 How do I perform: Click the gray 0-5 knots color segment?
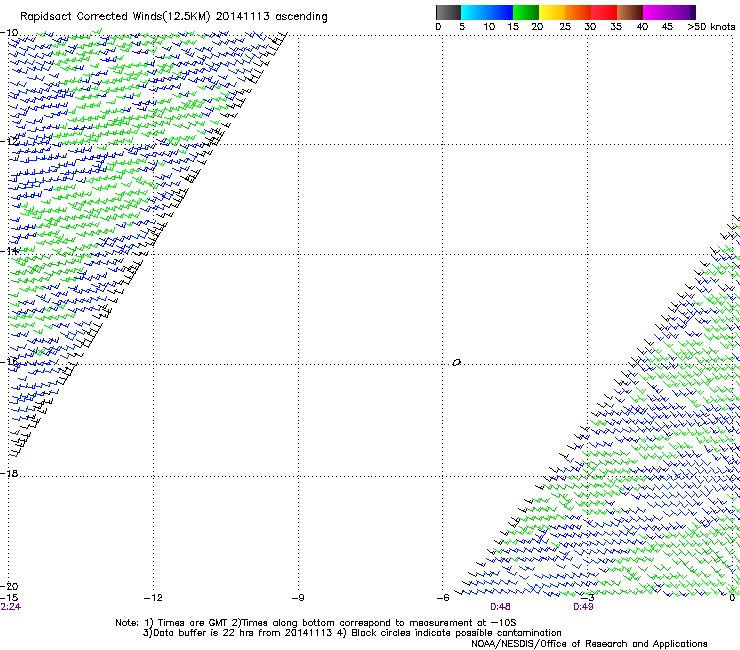coord(448,12)
